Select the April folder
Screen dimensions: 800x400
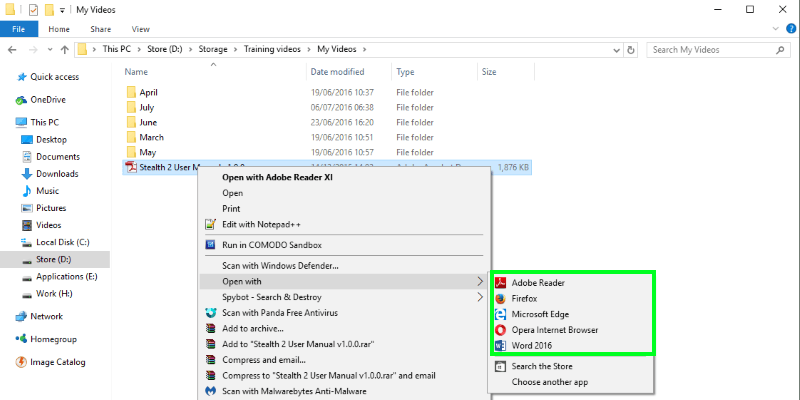pos(148,92)
